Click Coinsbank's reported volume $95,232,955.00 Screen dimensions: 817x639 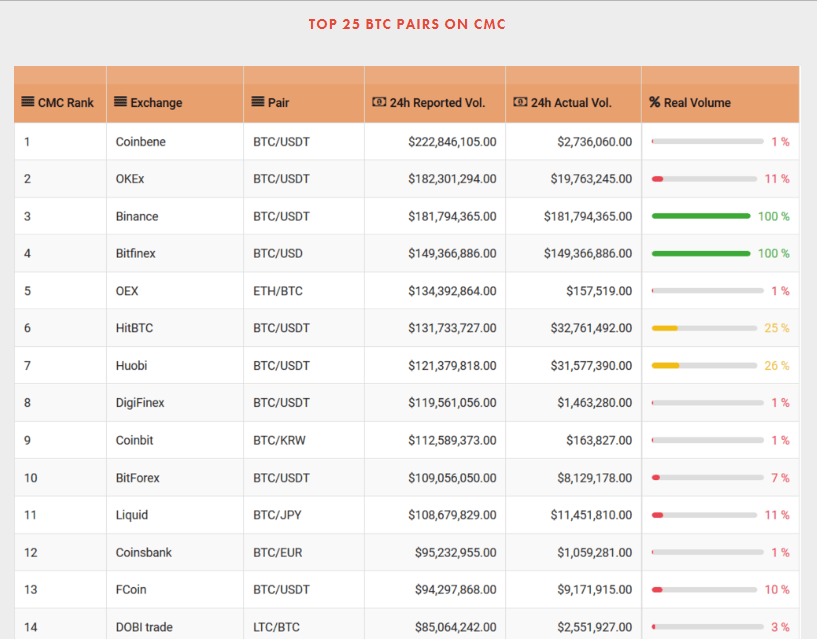(x=452, y=552)
